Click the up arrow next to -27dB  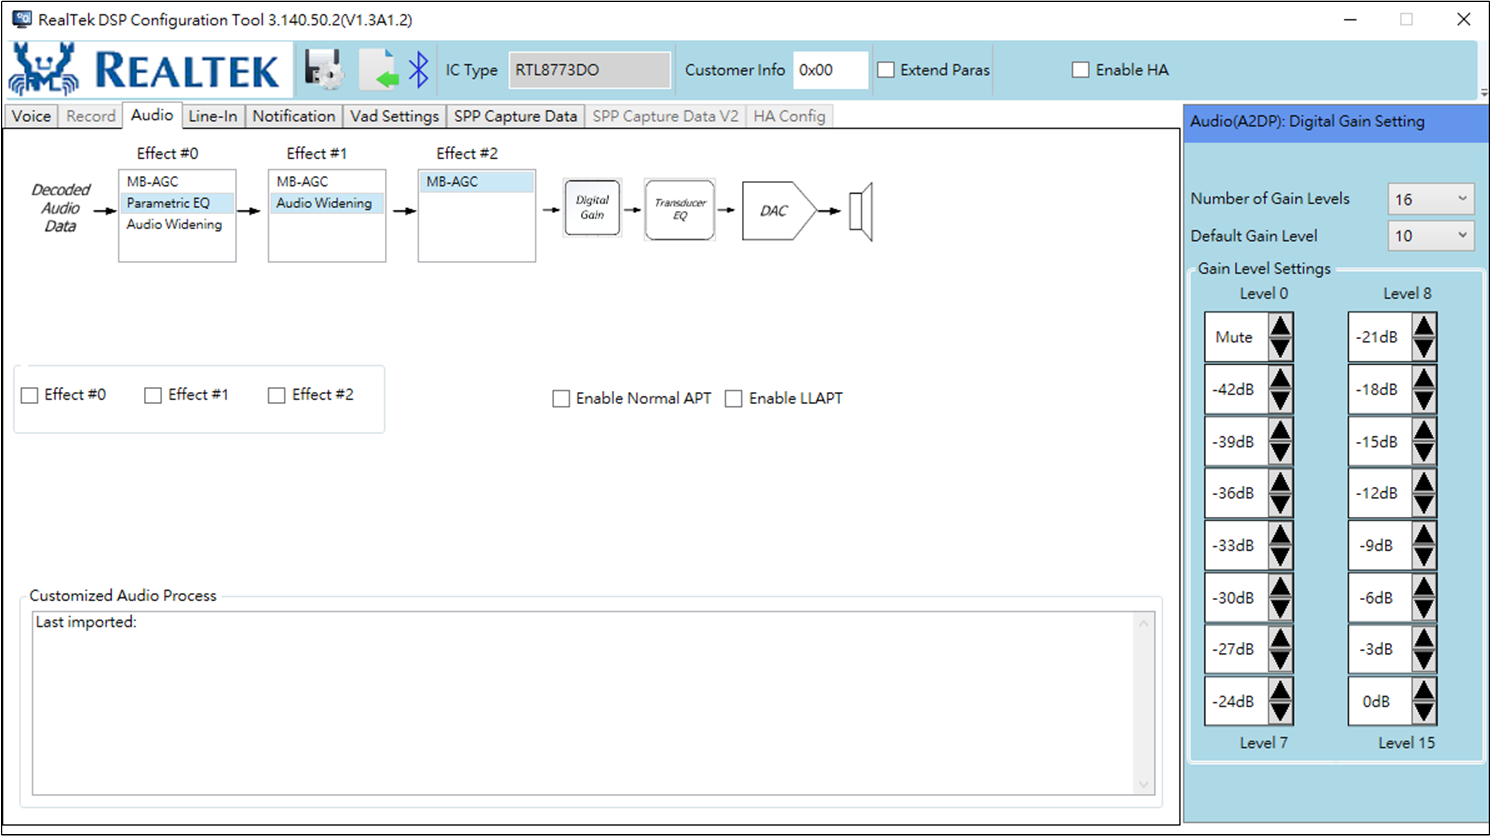[x=1280, y=637]
